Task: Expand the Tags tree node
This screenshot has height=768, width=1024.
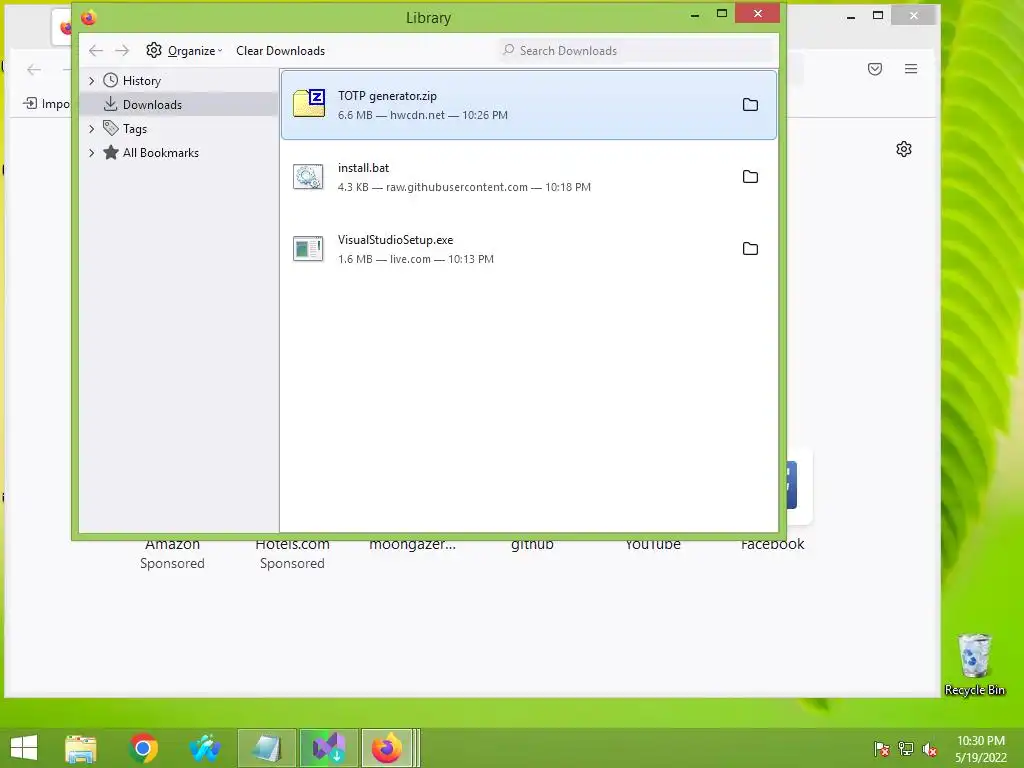Action: (x=91, y=129)
